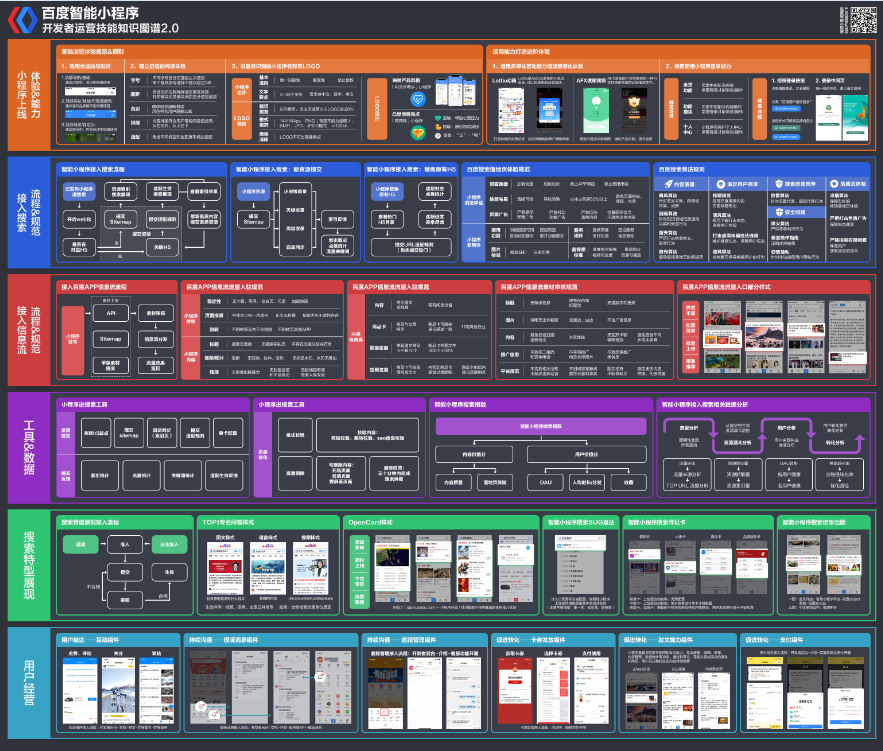883x751 pixels.
Task: Select the purple 工具&数据 section label
Action: point(29,448)
